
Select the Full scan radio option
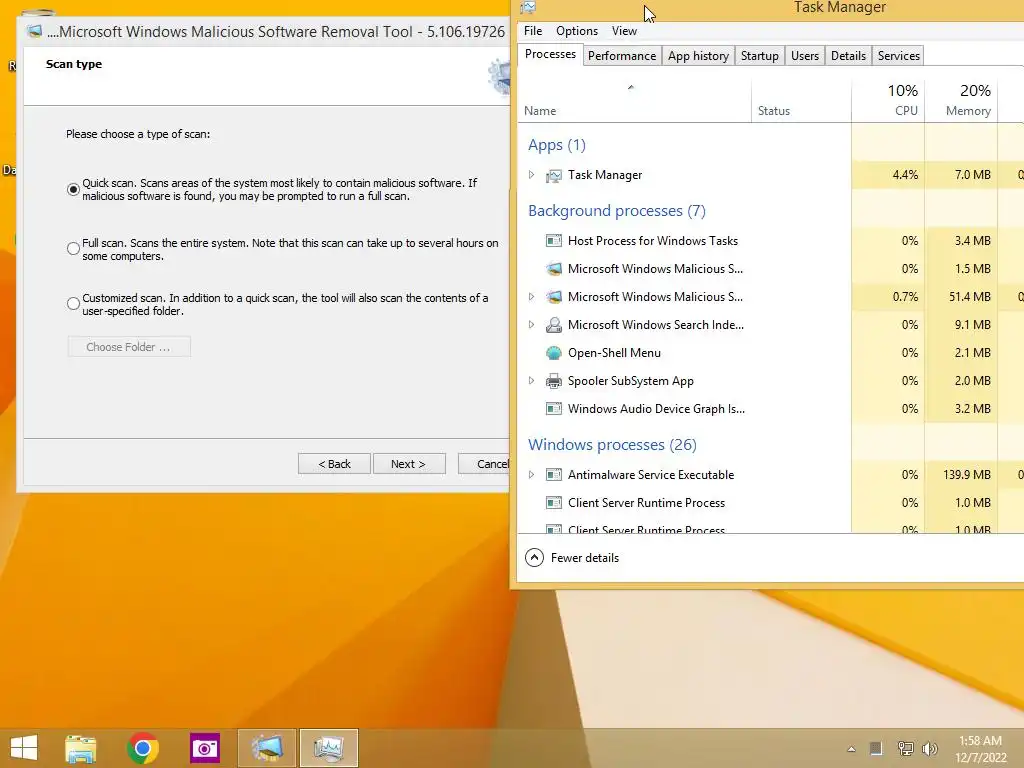tap(73, 249)
